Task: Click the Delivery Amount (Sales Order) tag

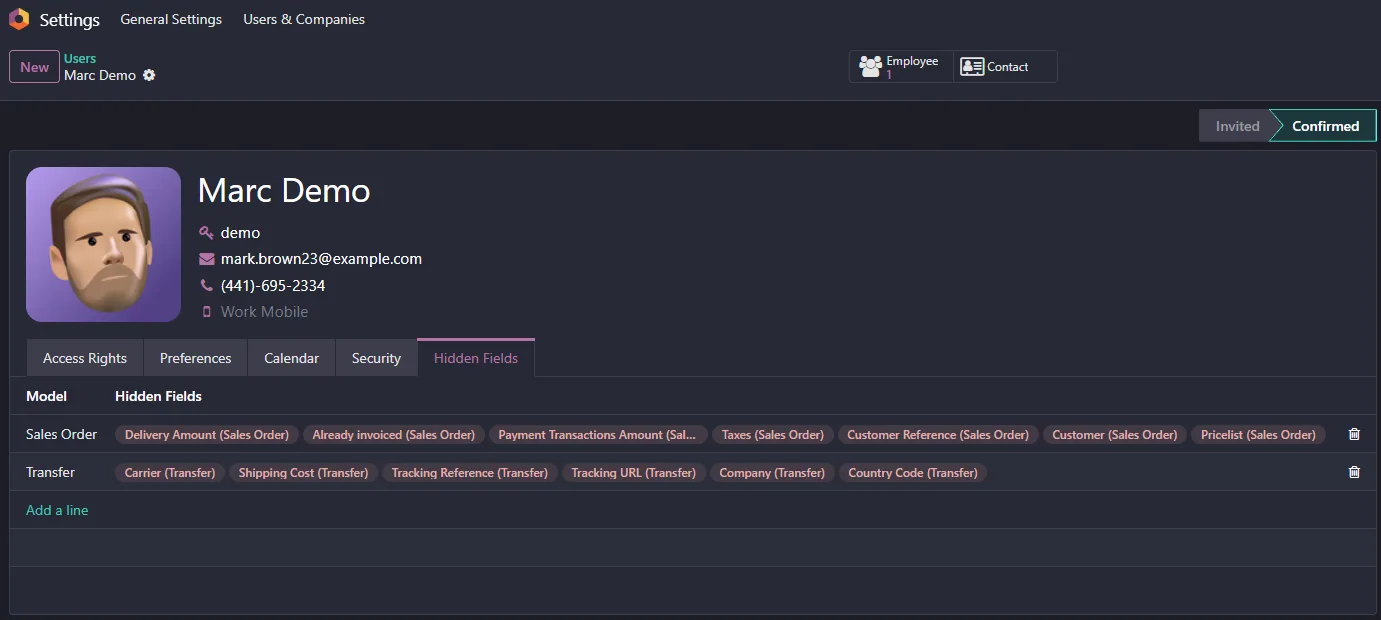Action: 207,434
